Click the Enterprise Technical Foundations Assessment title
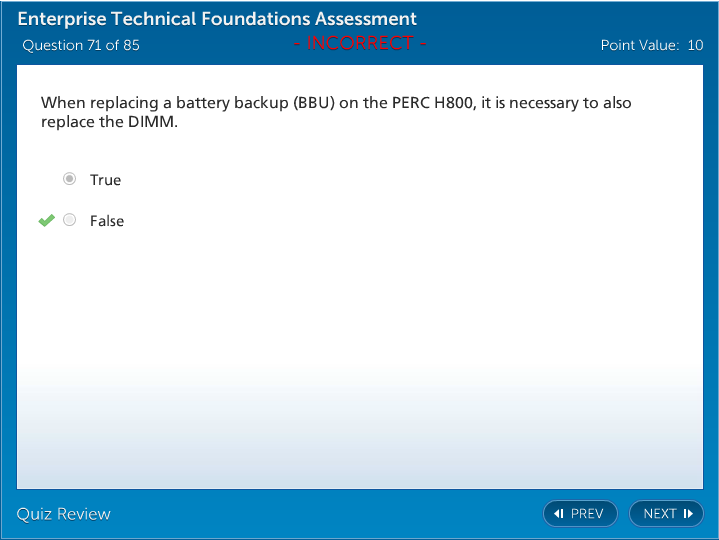This screenshot has width=719, height=540. pos(217,19)
